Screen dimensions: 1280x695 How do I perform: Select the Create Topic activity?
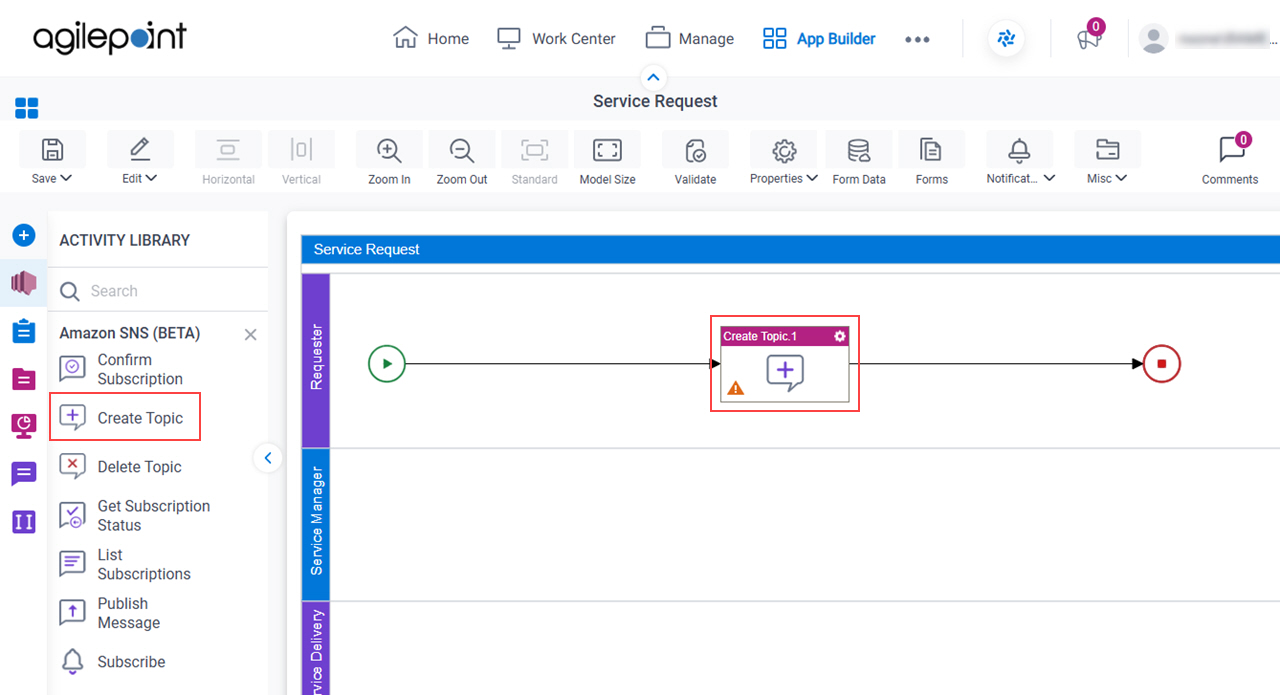coord(124,418)
